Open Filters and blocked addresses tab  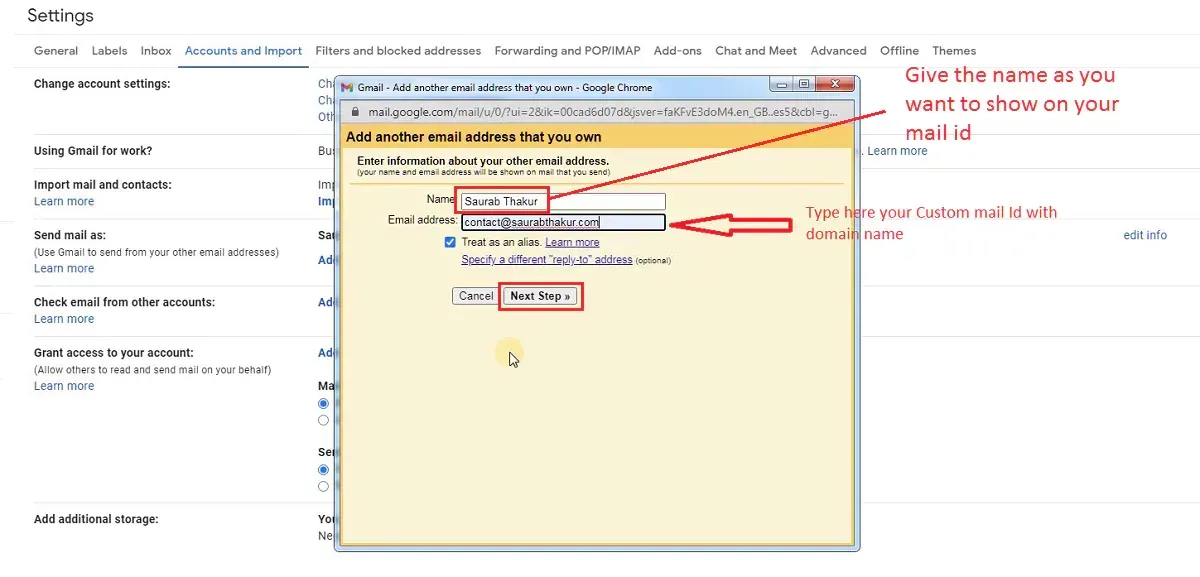click(398, 51)
